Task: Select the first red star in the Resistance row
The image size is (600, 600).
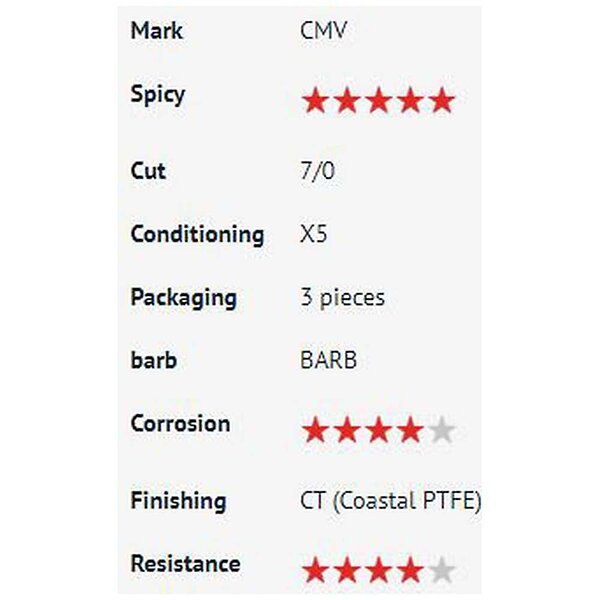Action: tap(316, 571)
